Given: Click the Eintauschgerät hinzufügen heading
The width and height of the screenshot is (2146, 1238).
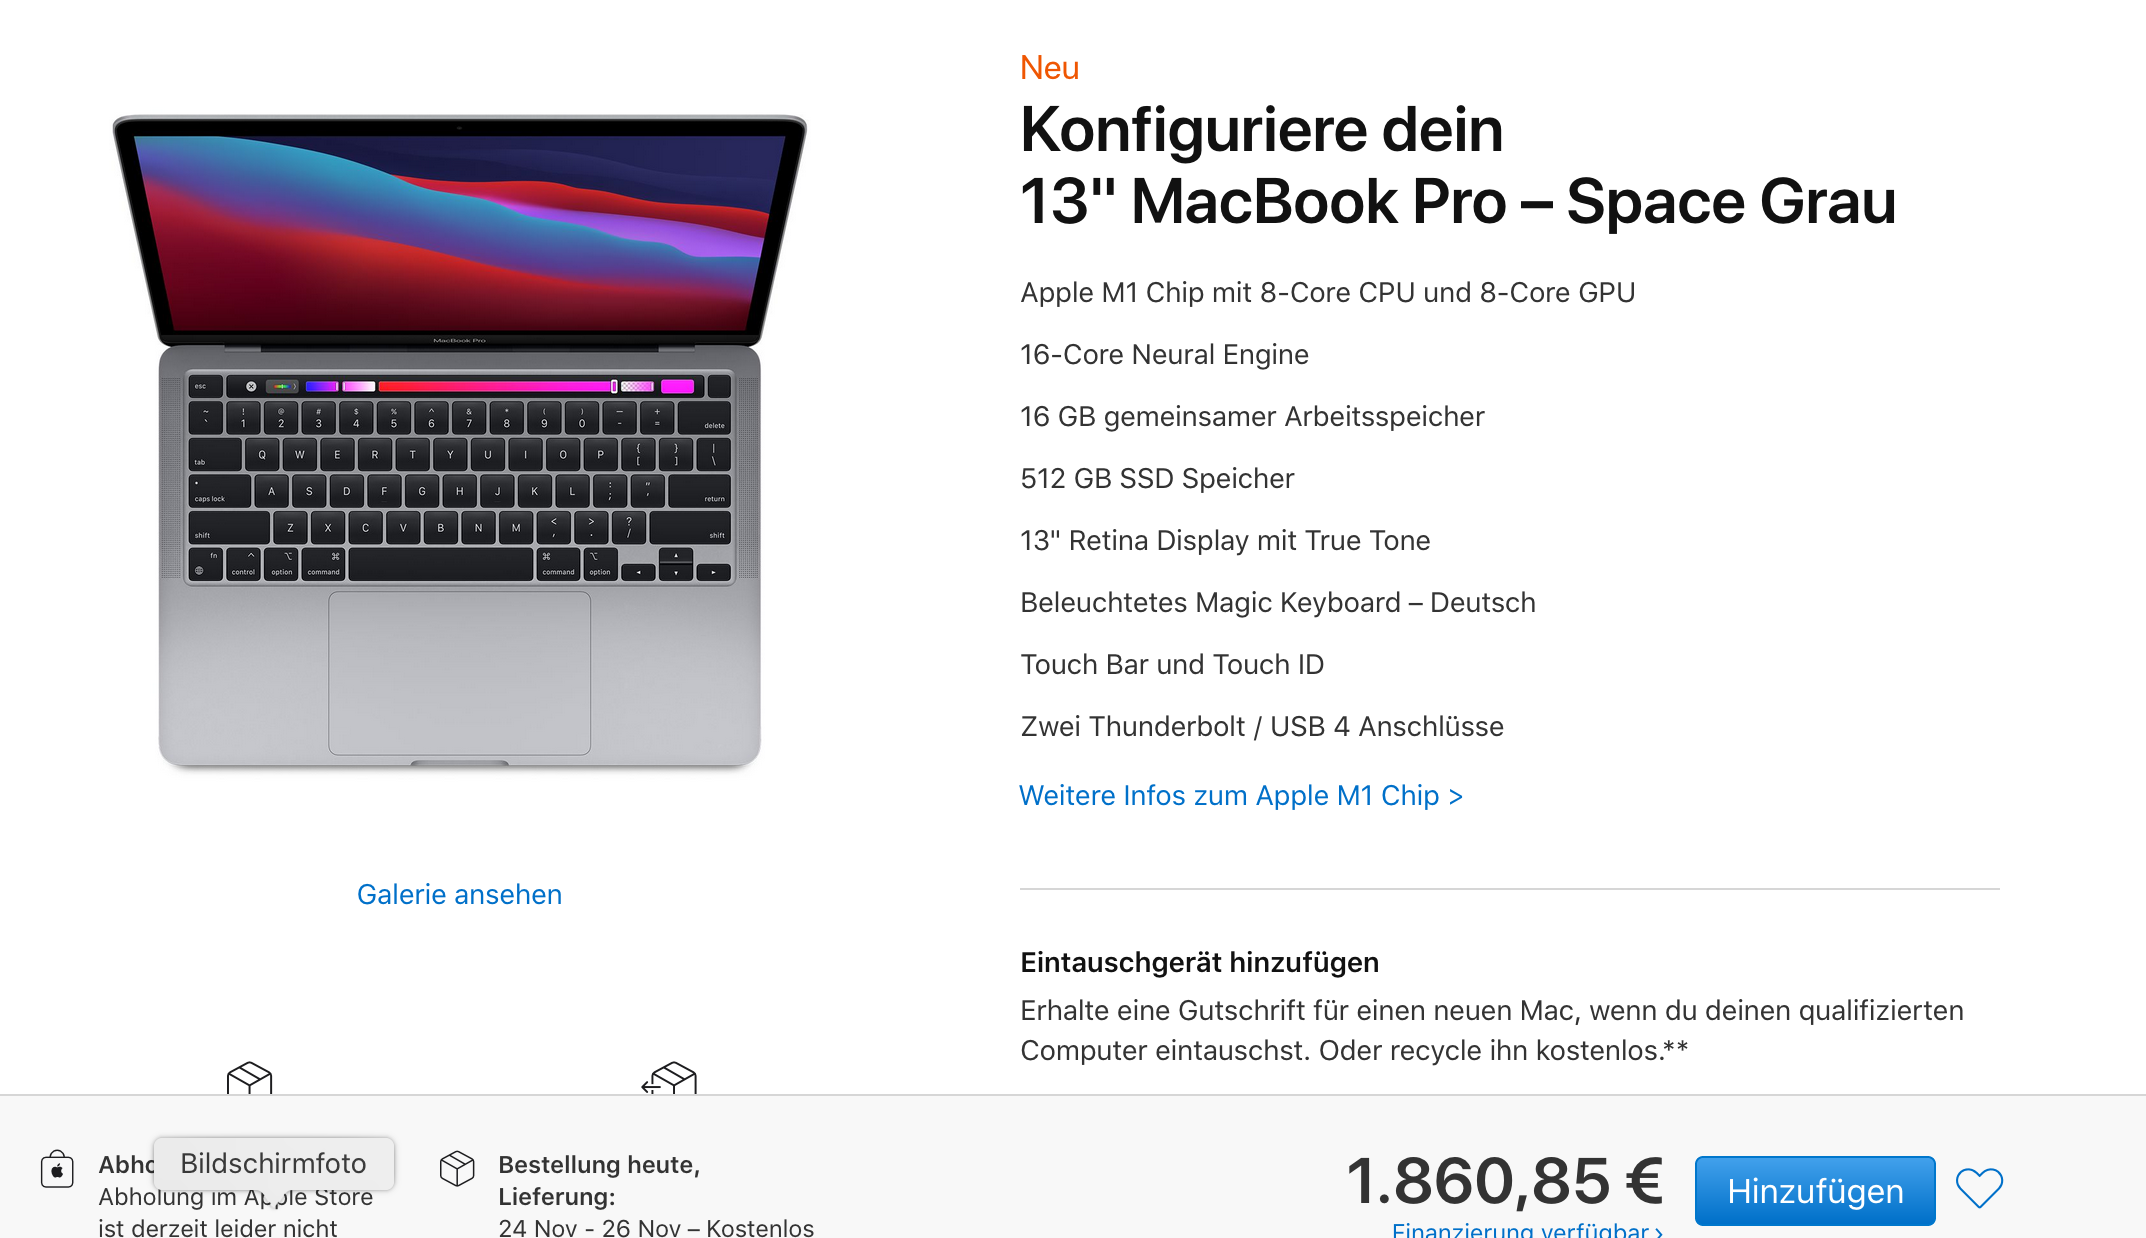Looking at the screenshot, I should click(x=1199, y=962).
